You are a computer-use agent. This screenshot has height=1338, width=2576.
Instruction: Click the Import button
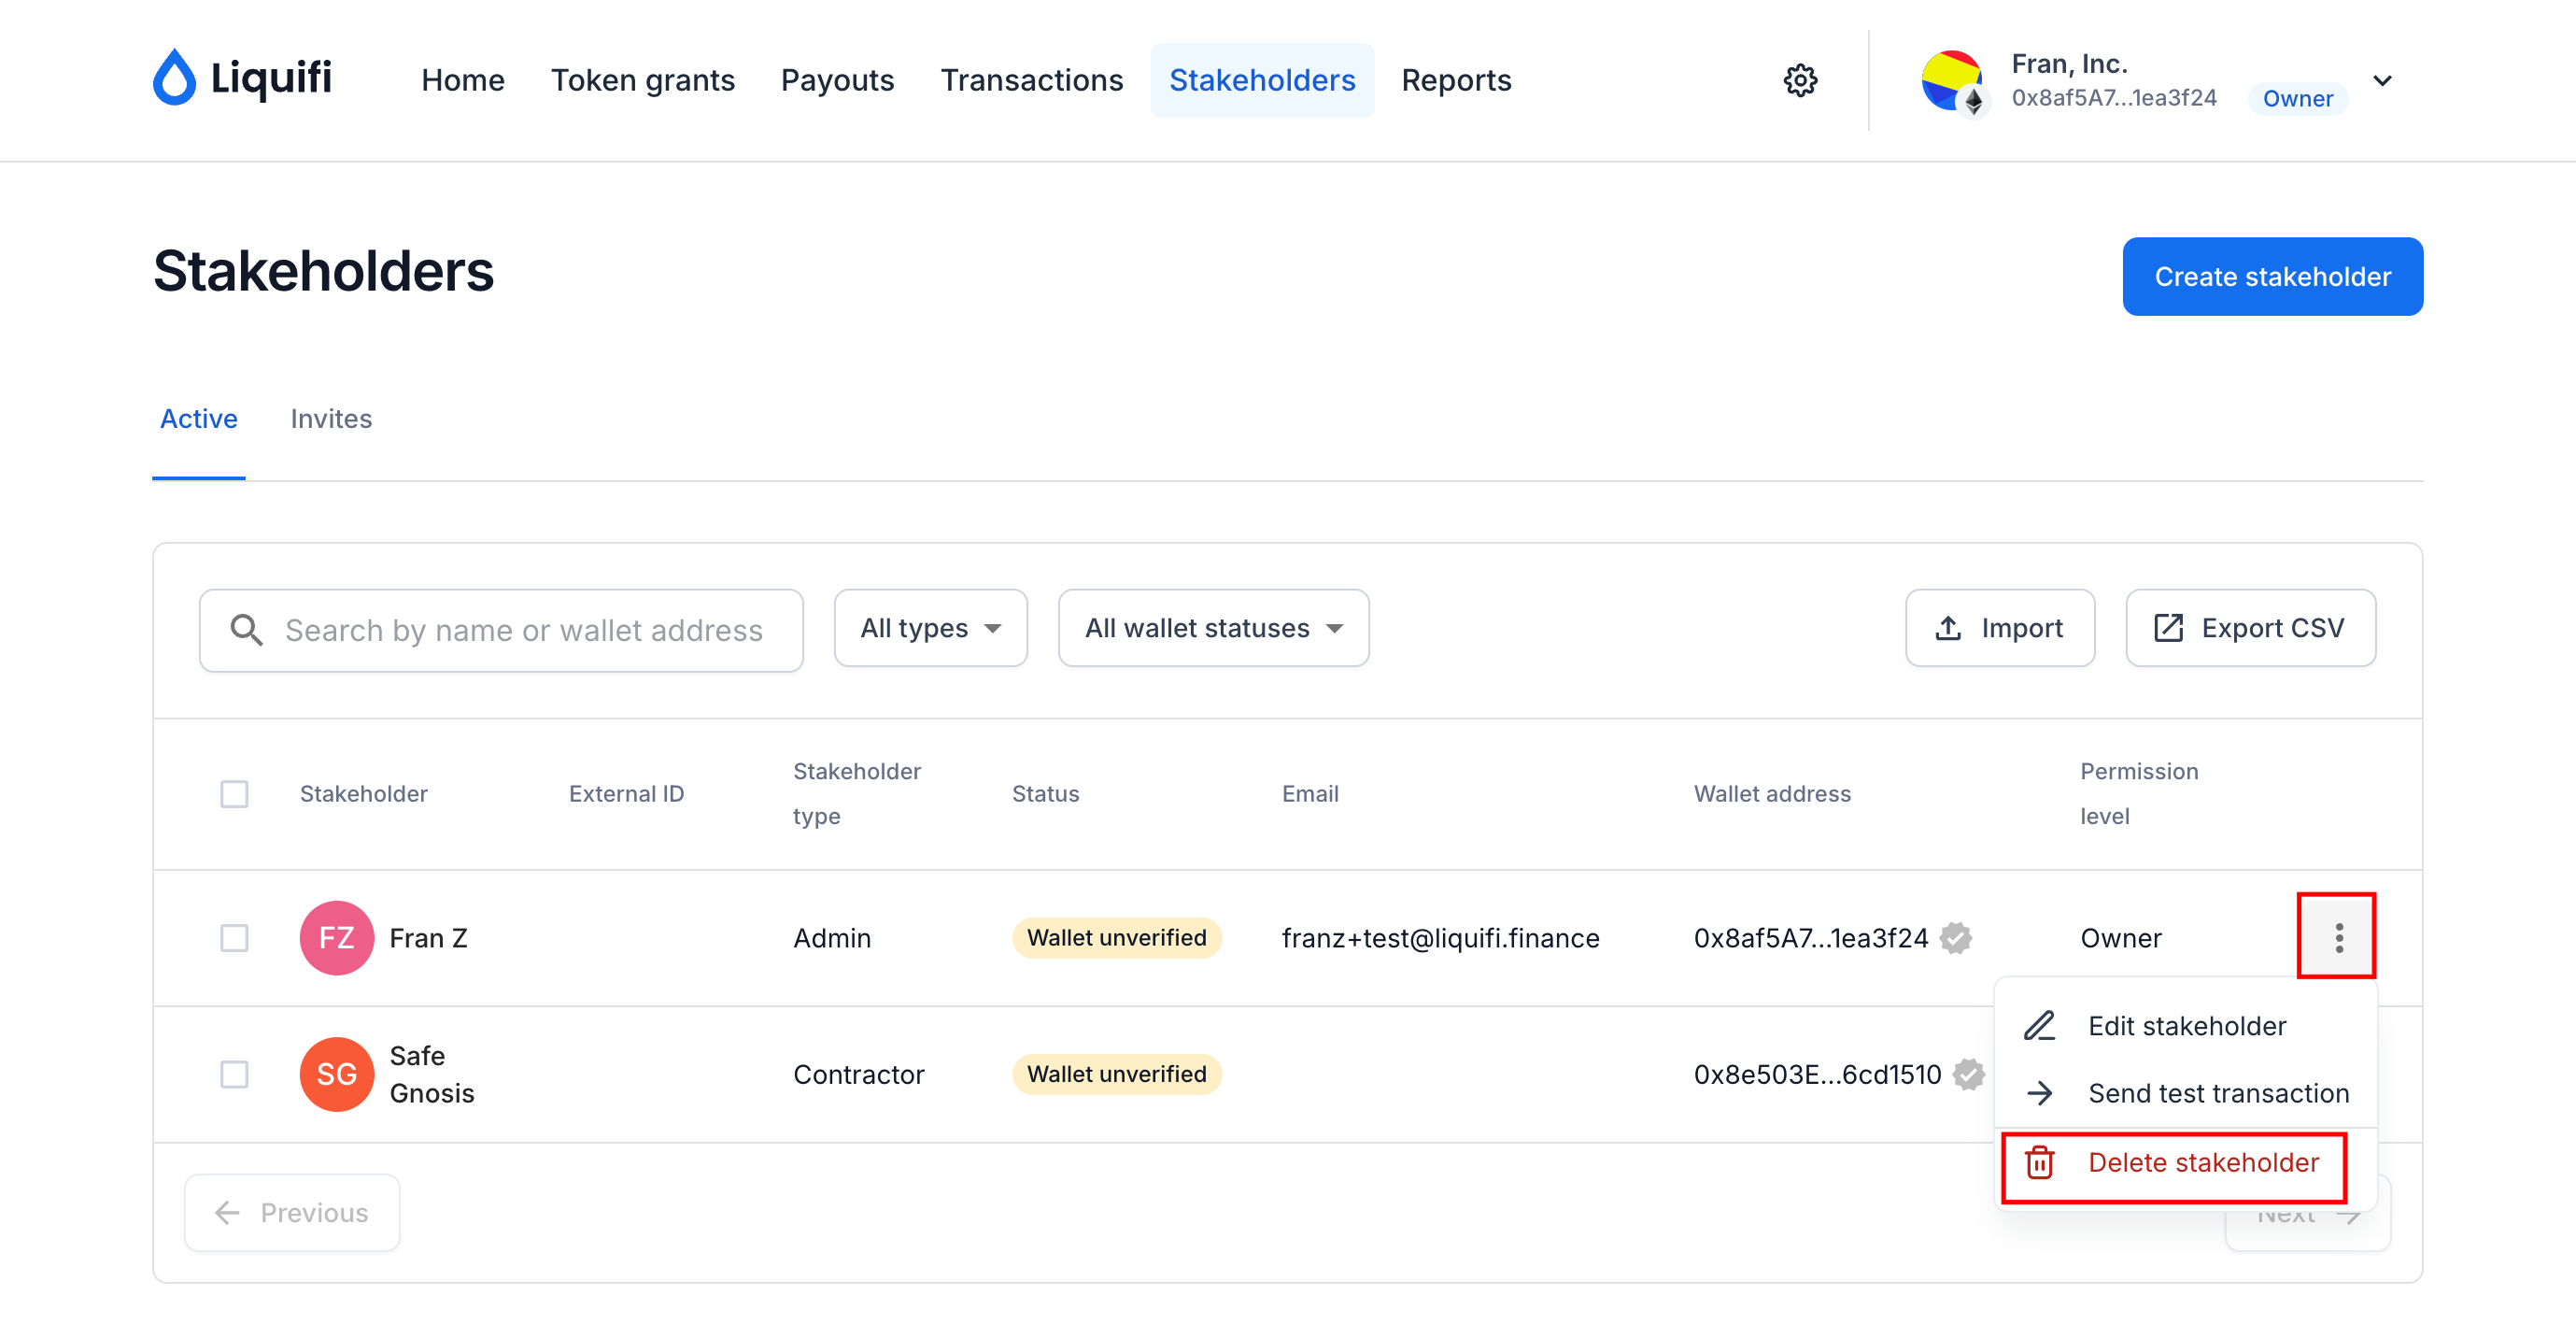(x=1999, y=628)
